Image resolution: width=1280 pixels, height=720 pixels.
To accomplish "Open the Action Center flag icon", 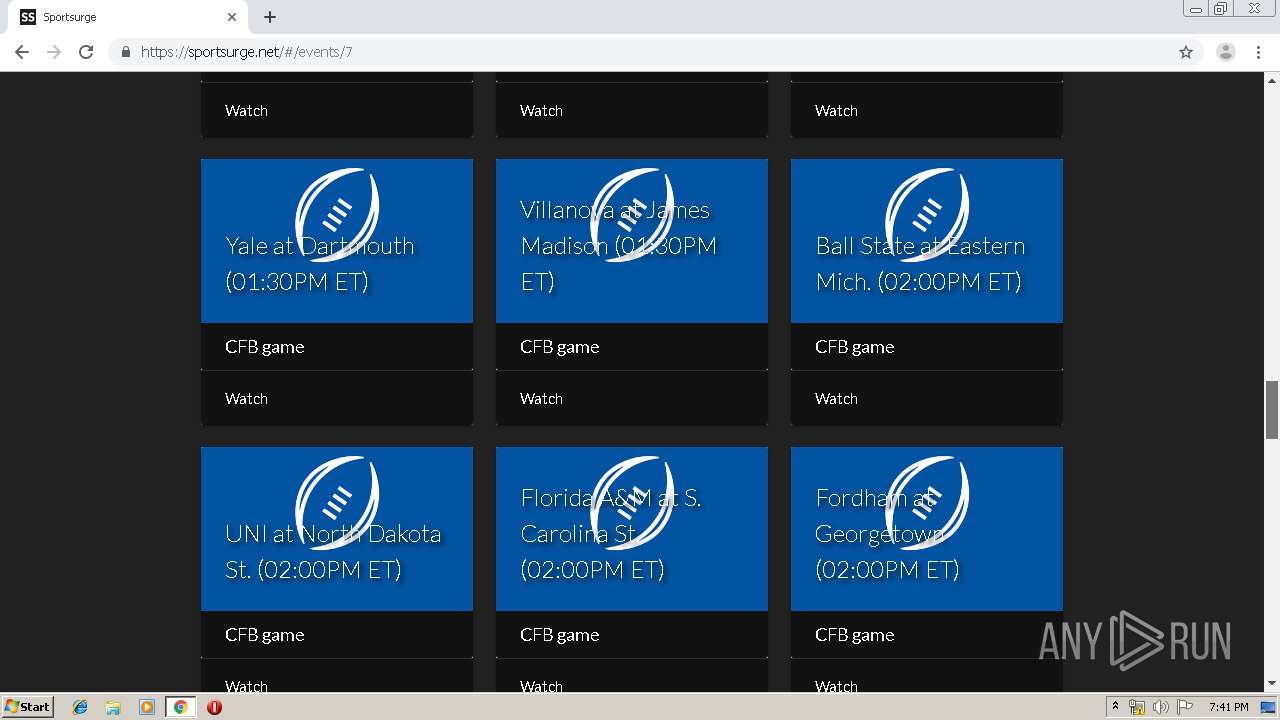I will [1185, 707].
